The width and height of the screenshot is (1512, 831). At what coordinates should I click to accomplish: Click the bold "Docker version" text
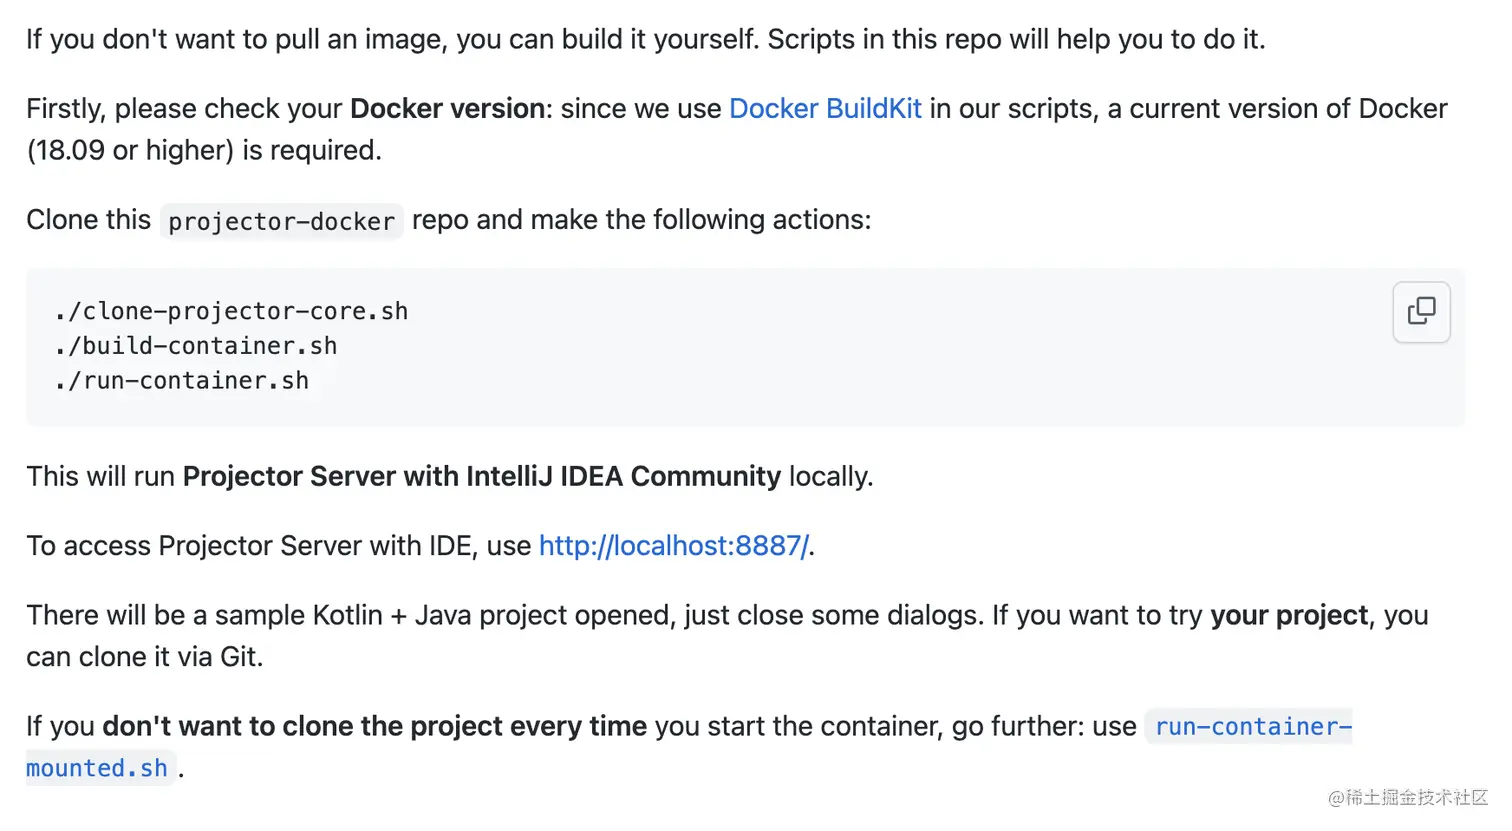click(447, 108)
